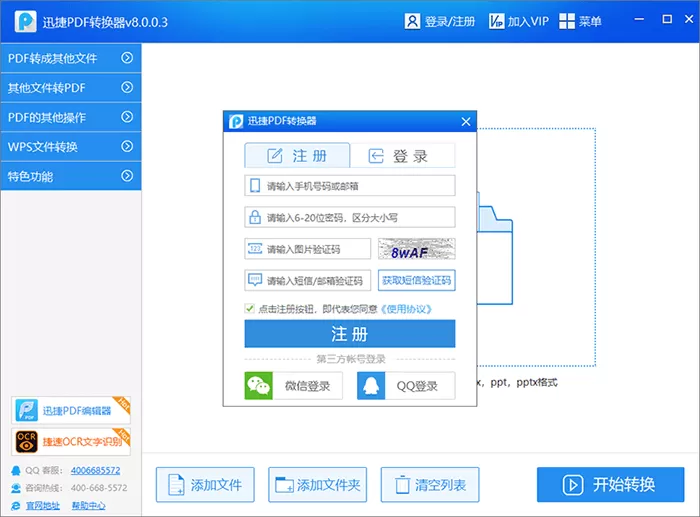Toggle the 使用协议 agreement checkbox
Viewport: 700px width, 517px height.
tap(249, 309)
